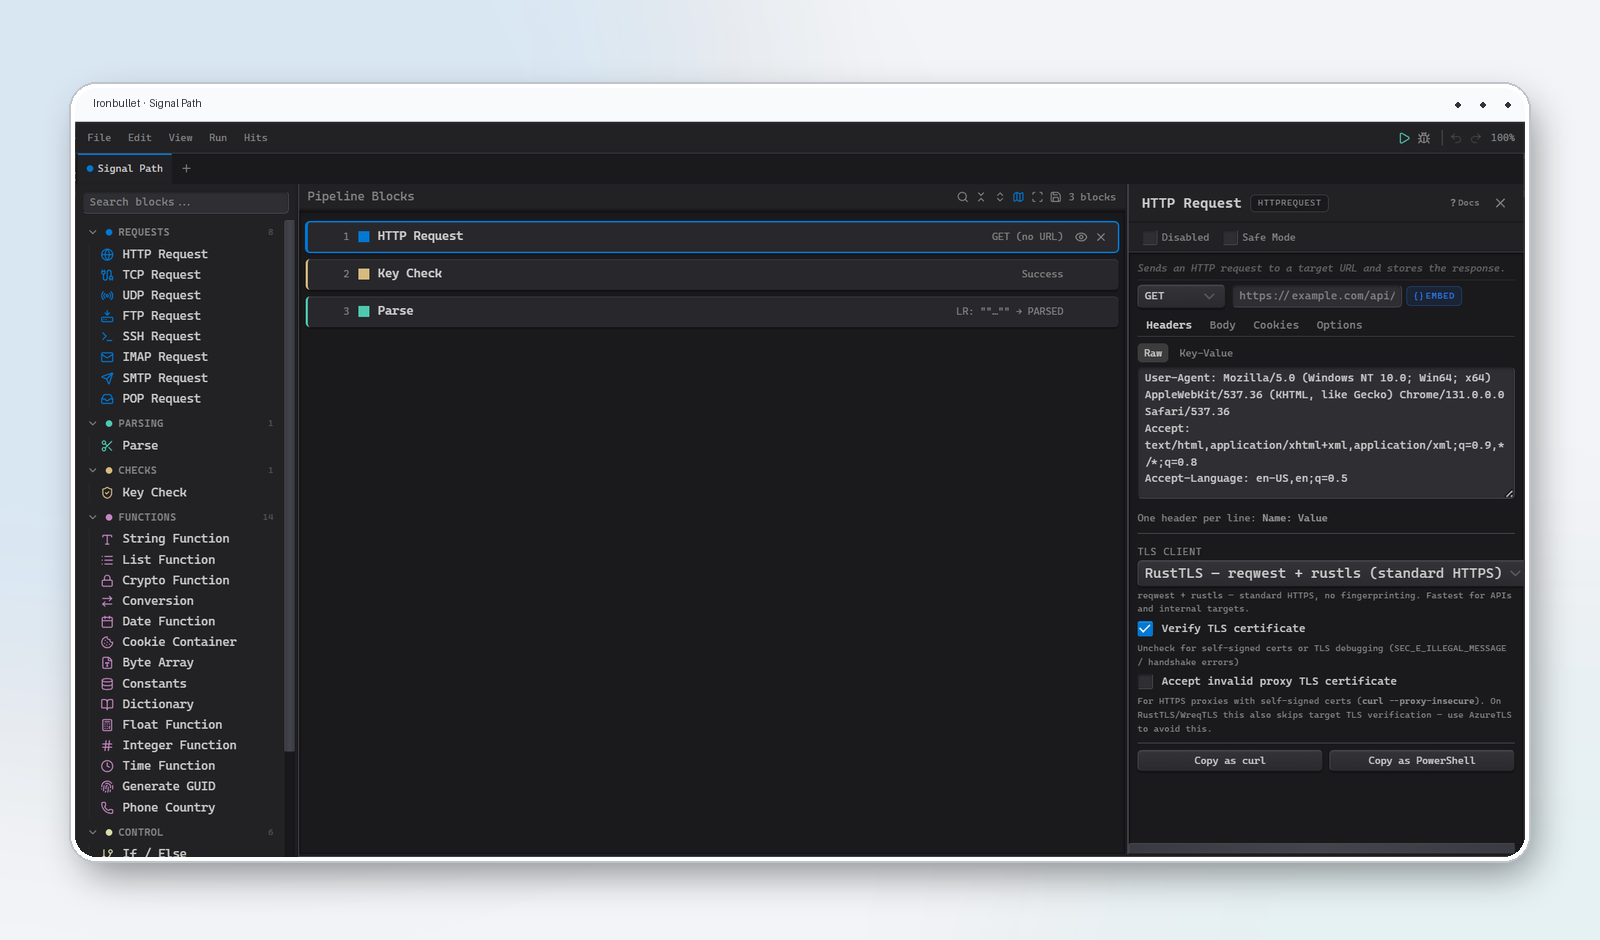Toggle visibility eye on HTTP Request block
This screenshot has width=1600, height=940.
[x=1081, y=237]
